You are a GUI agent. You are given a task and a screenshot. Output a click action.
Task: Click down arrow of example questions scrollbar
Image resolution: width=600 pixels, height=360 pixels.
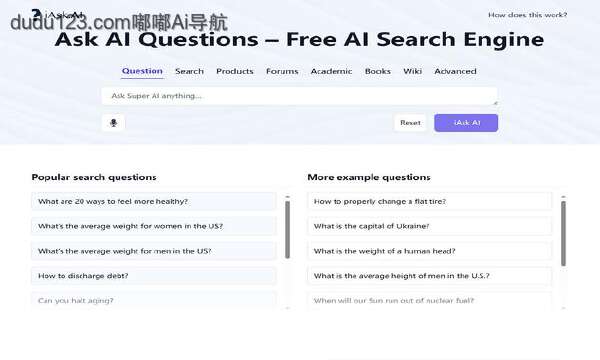pos(563,308)
